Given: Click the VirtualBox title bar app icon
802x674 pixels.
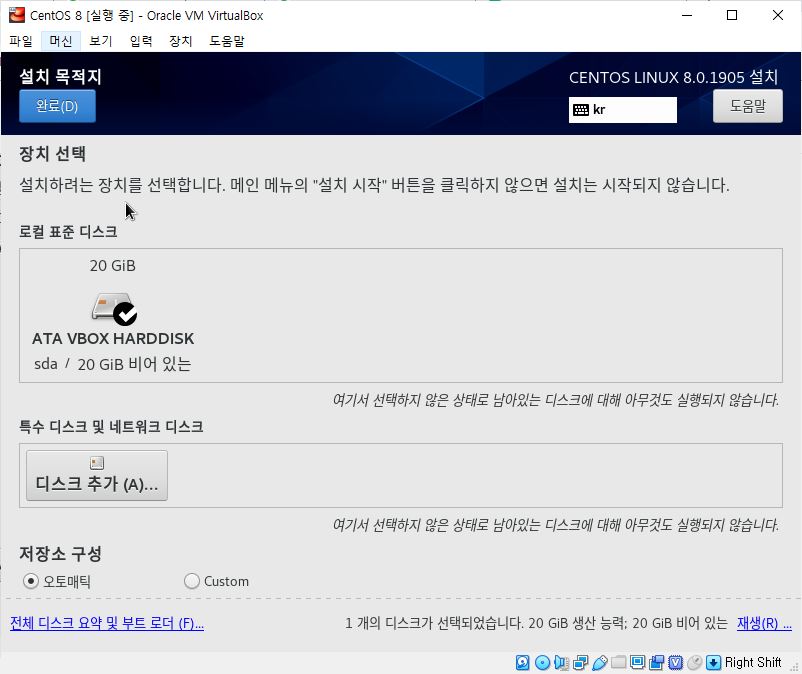Looking at the screenshot, I should pyautogui.click(x=16, y=15).
